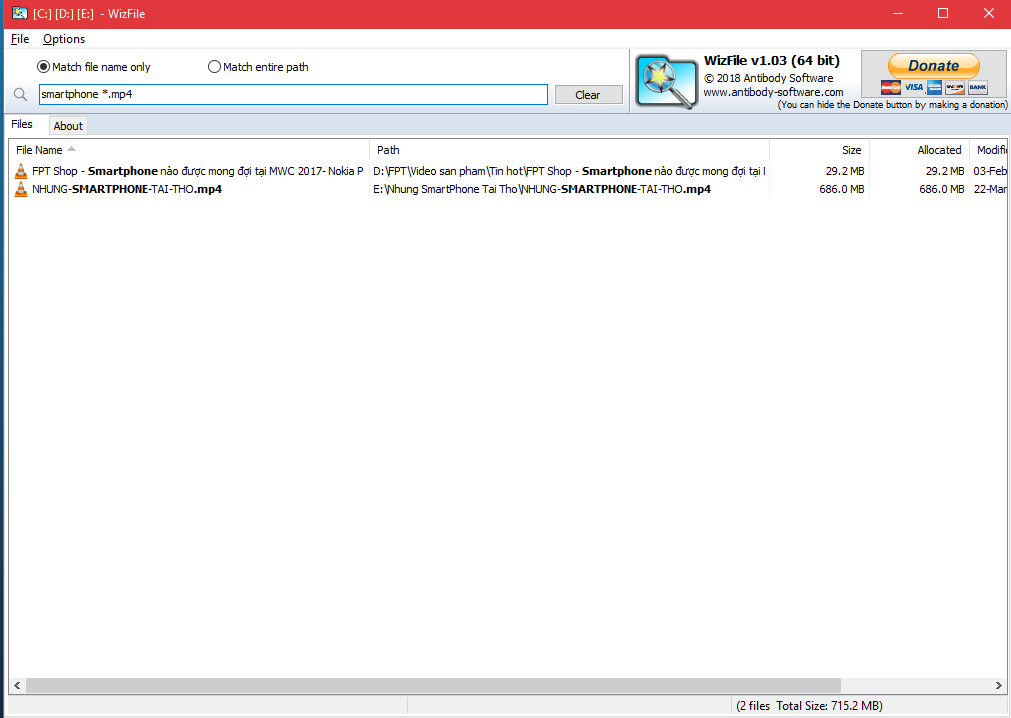Click the 22-Mar modified date
Image resolution: width=1011 pixels, height=718 pixels.
(x=990, y=189)
